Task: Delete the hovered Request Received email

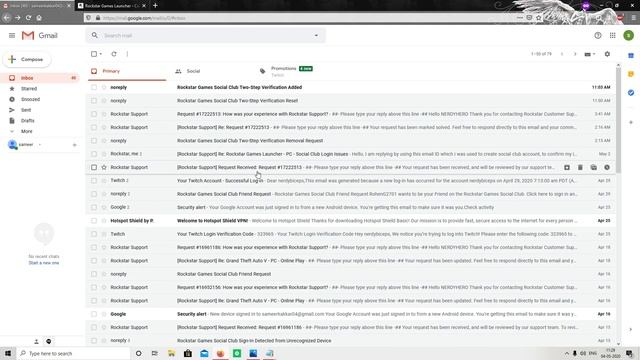Action: 580,167
